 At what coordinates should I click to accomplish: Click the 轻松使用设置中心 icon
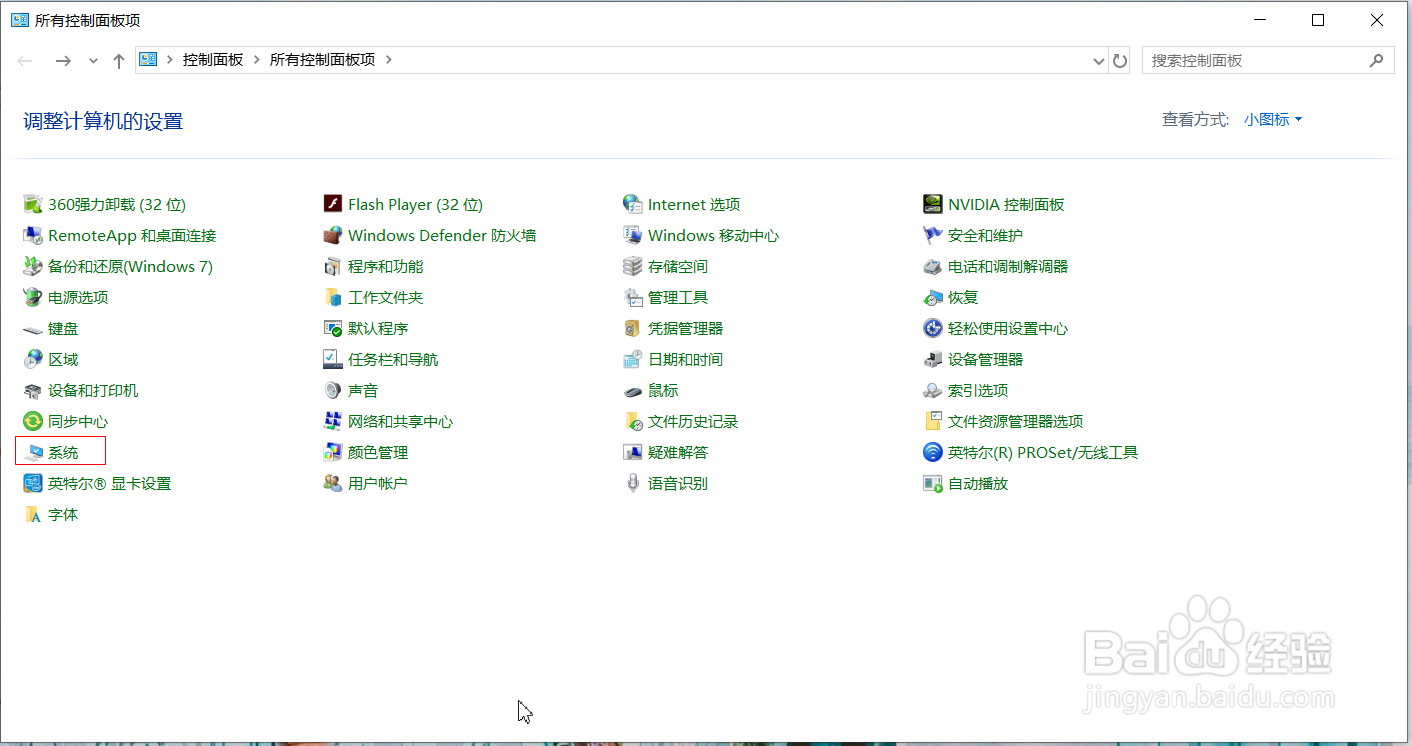click(x=932, y=328)
